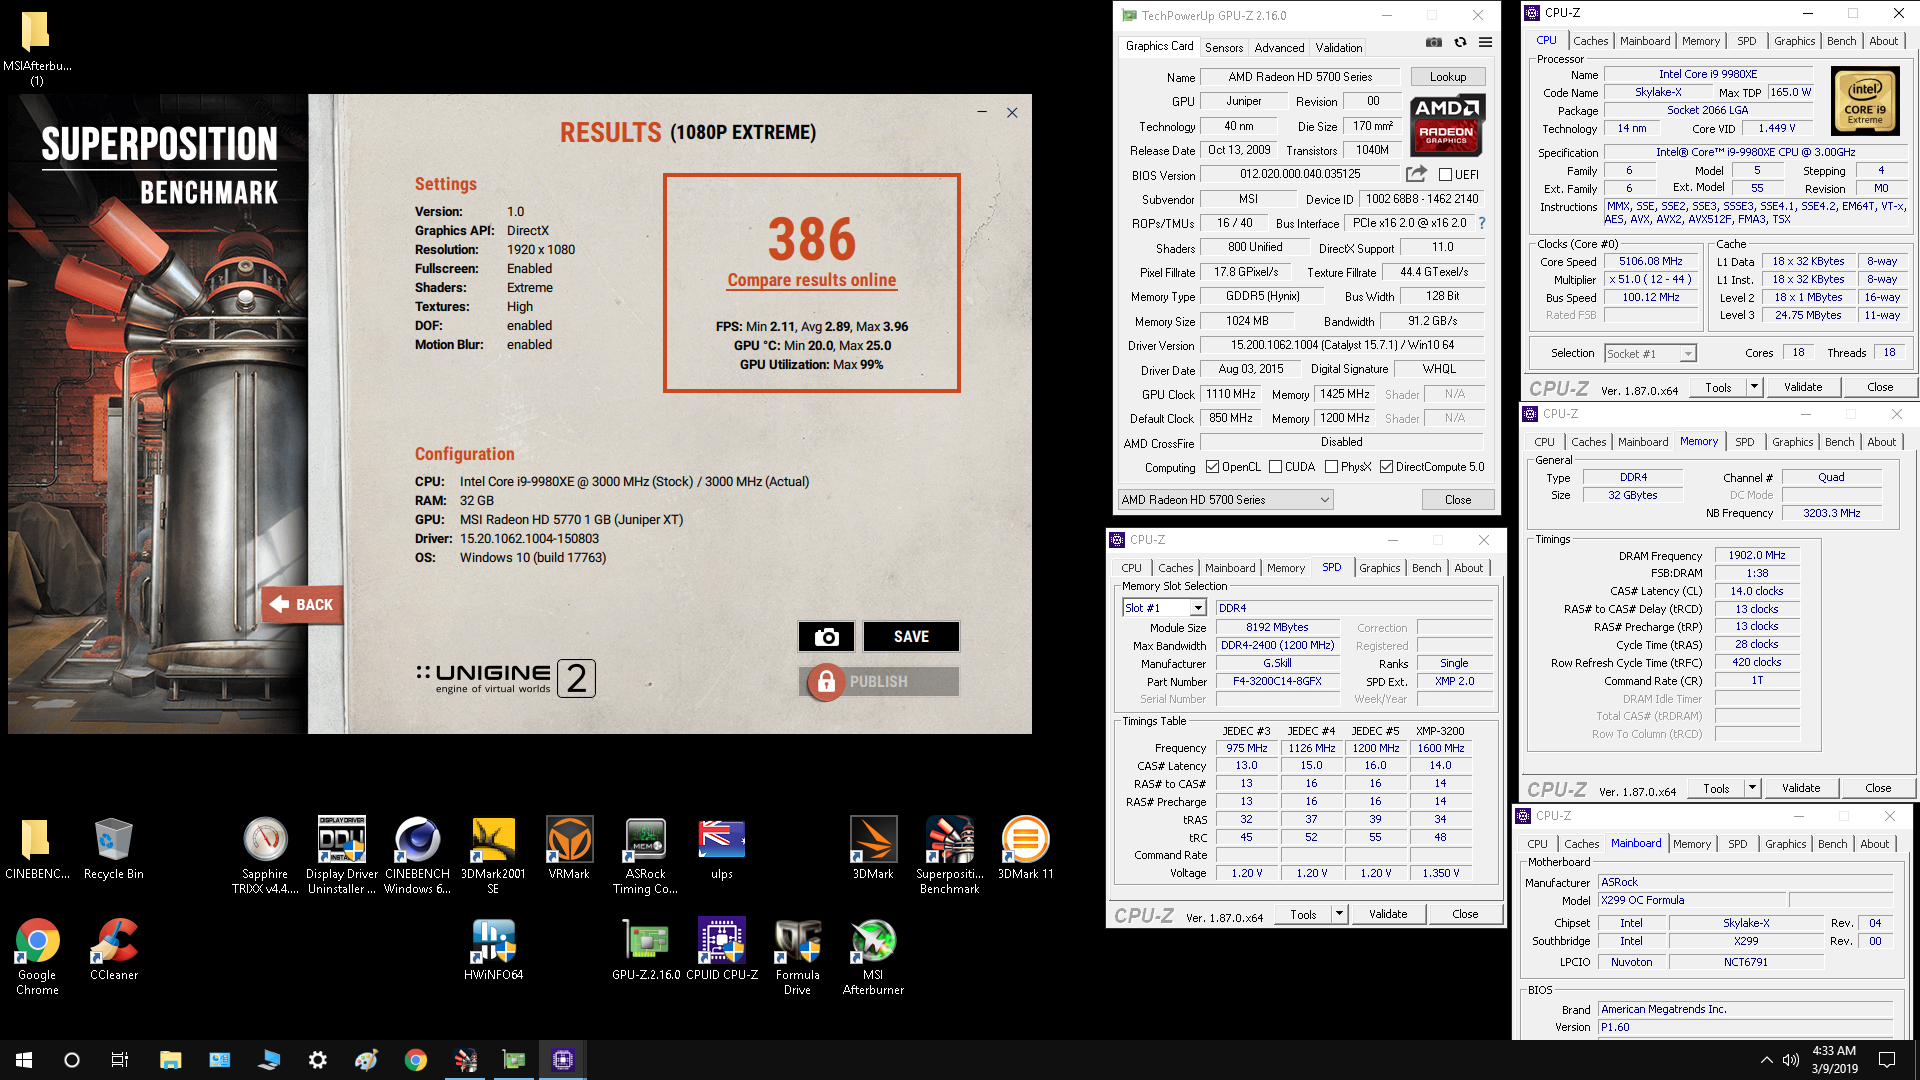
Task: Open the GPU-Z hamburger menu
Action: (x=1485, y=42)
